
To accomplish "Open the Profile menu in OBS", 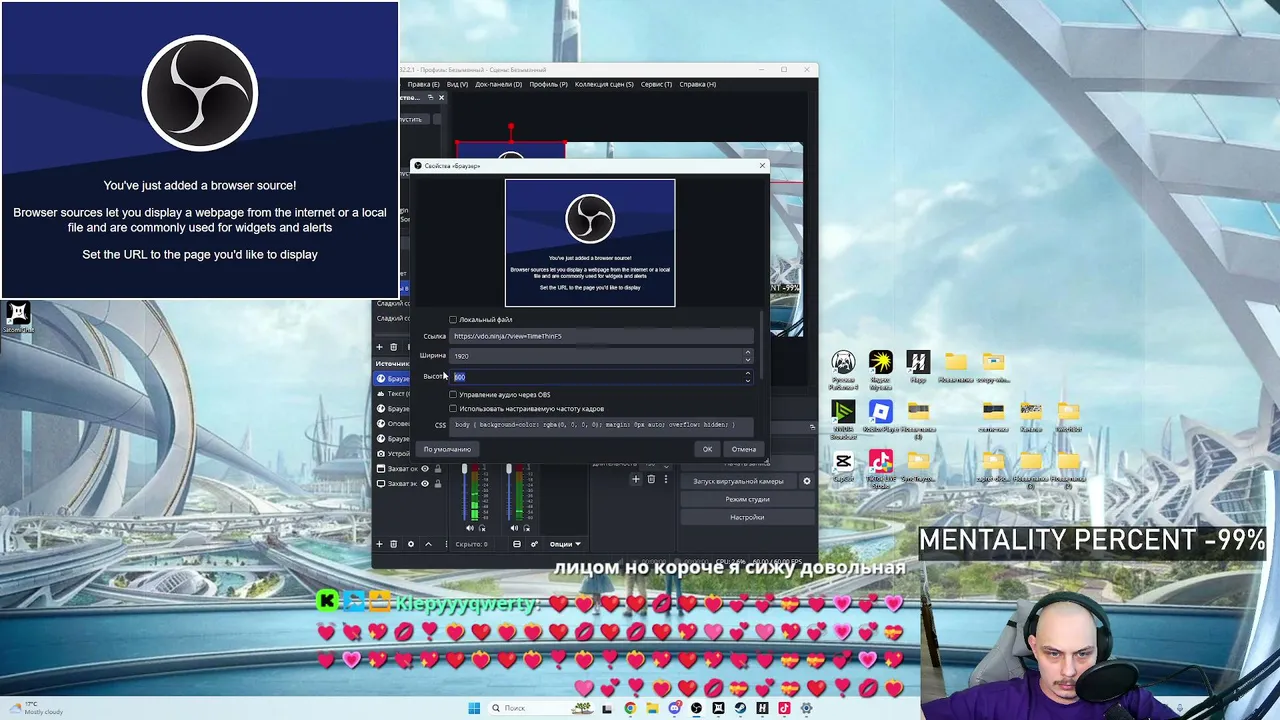I will tap(549, 84).
